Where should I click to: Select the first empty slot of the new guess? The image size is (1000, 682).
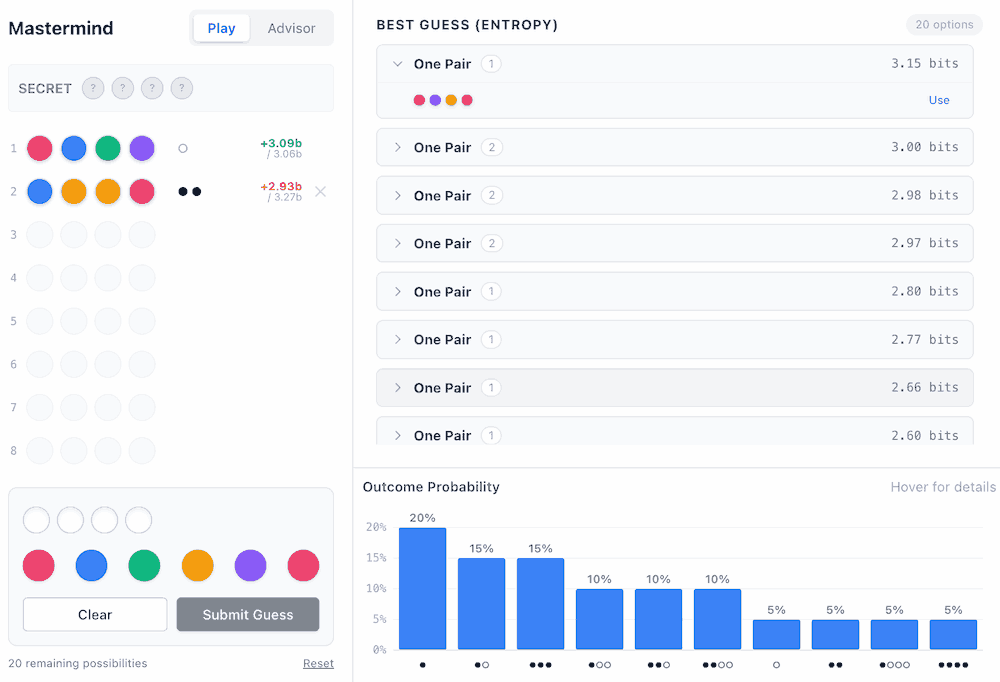click(x=36, y=520)
